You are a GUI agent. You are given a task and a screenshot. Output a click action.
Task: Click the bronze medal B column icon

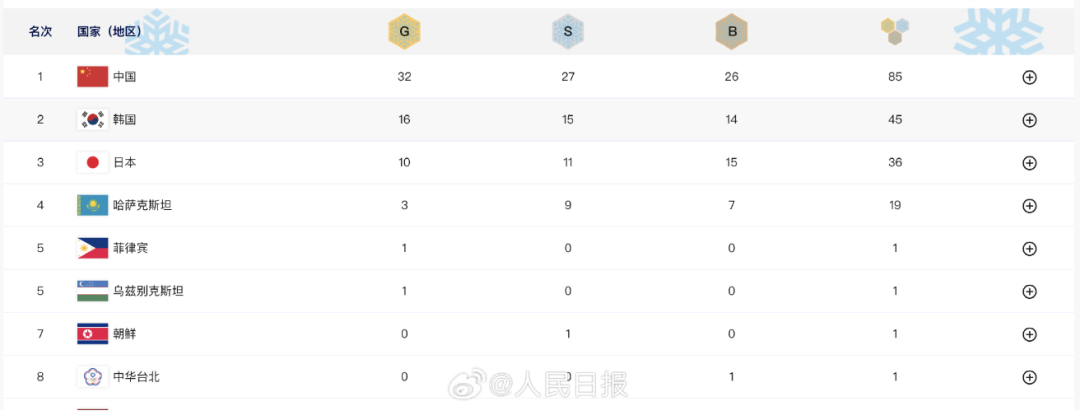731,32
